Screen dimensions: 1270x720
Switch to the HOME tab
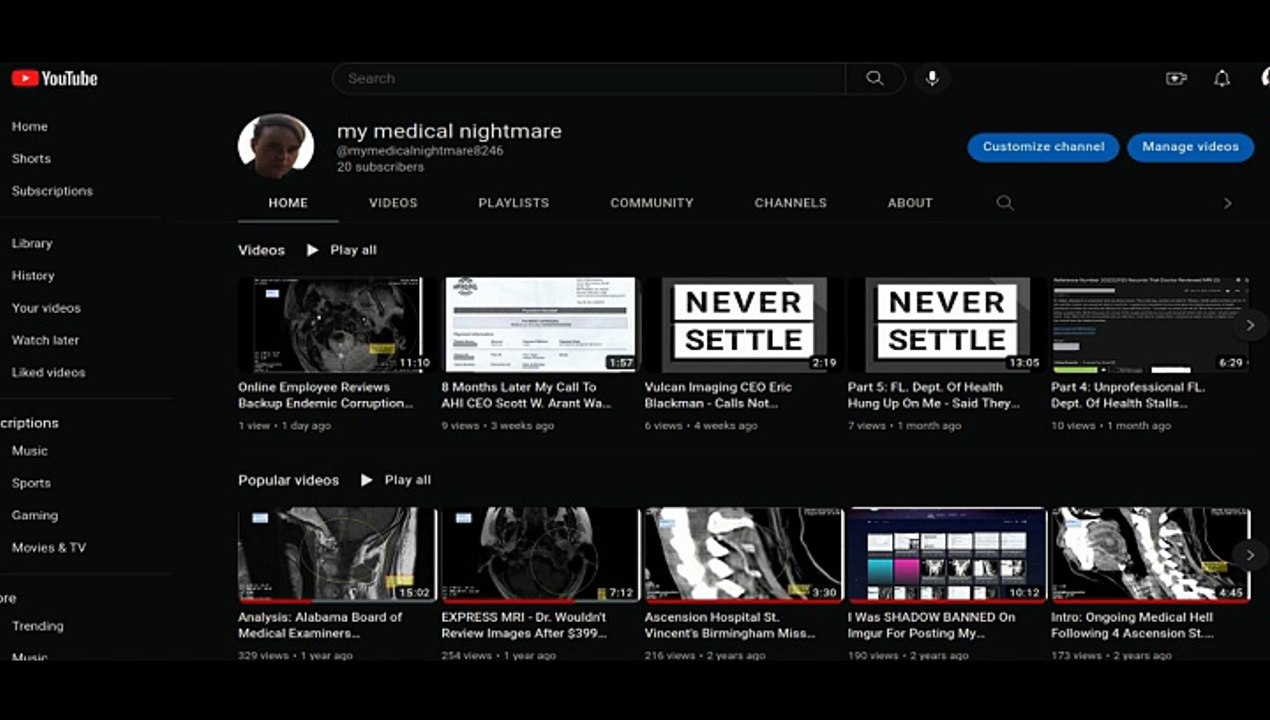288,203
